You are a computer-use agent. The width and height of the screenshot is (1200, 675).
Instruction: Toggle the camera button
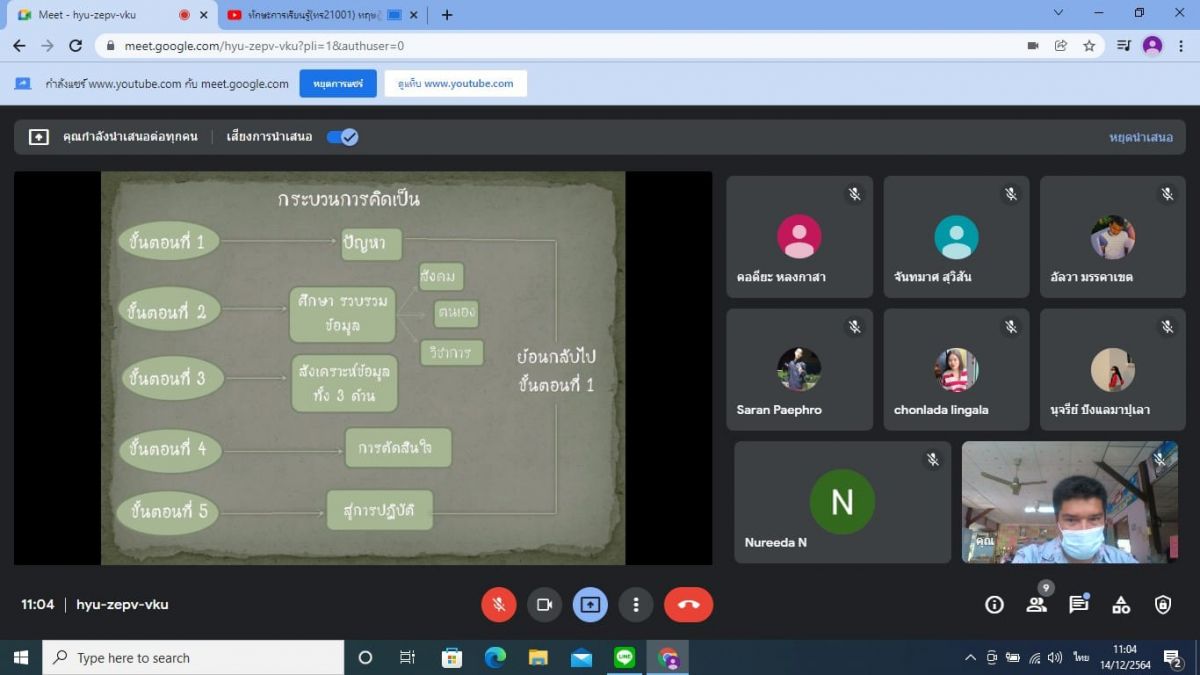[544, 604]
